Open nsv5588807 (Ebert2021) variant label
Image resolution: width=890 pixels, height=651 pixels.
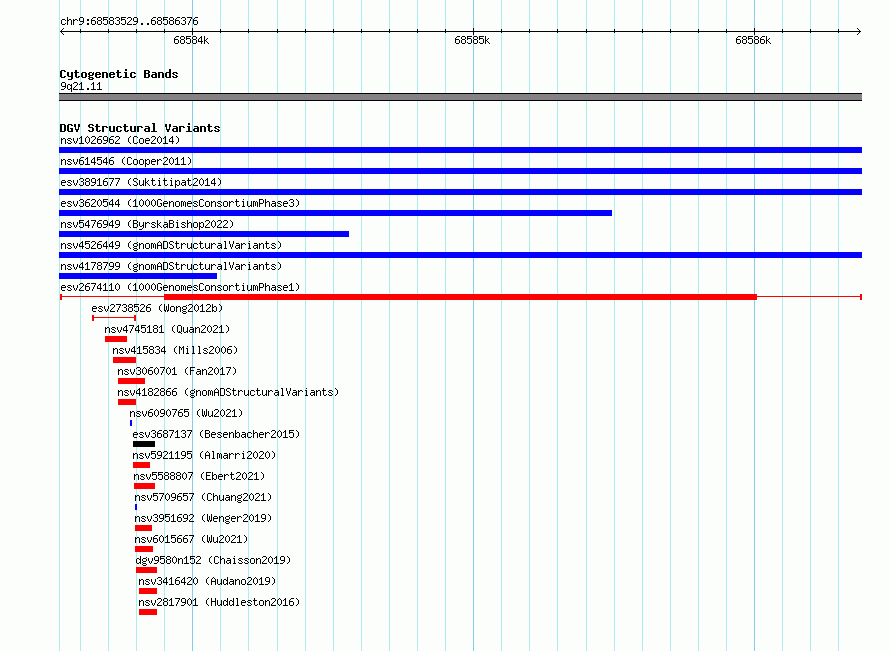pos(199,476)
